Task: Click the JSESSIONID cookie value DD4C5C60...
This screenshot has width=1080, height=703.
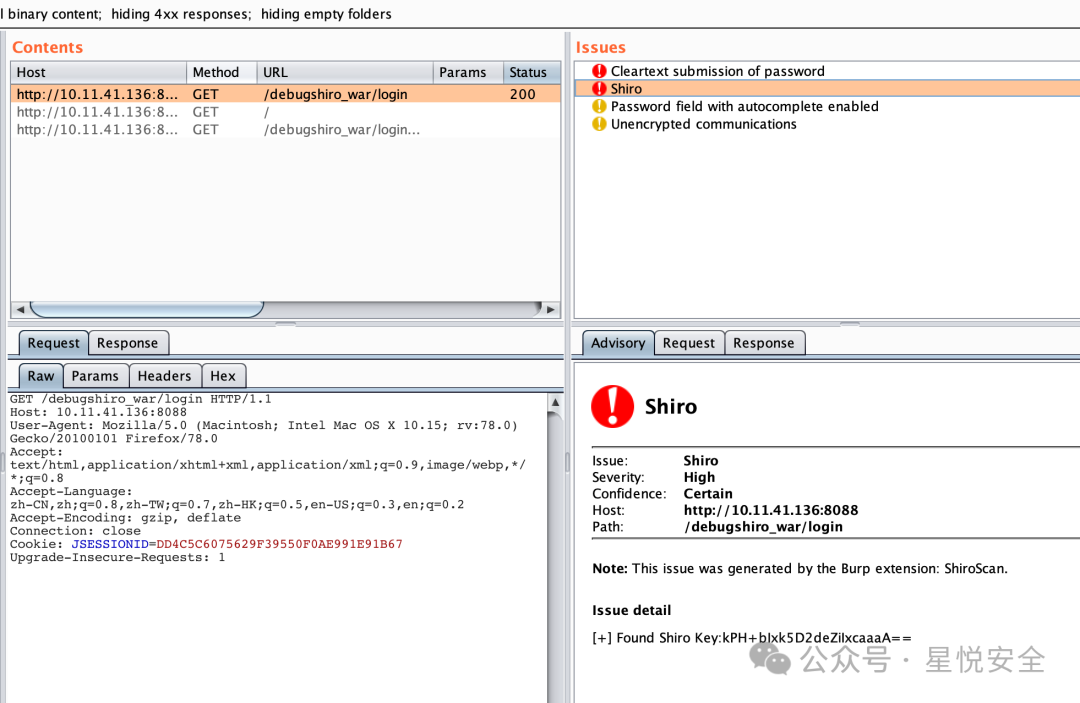Action: (280, 544)
